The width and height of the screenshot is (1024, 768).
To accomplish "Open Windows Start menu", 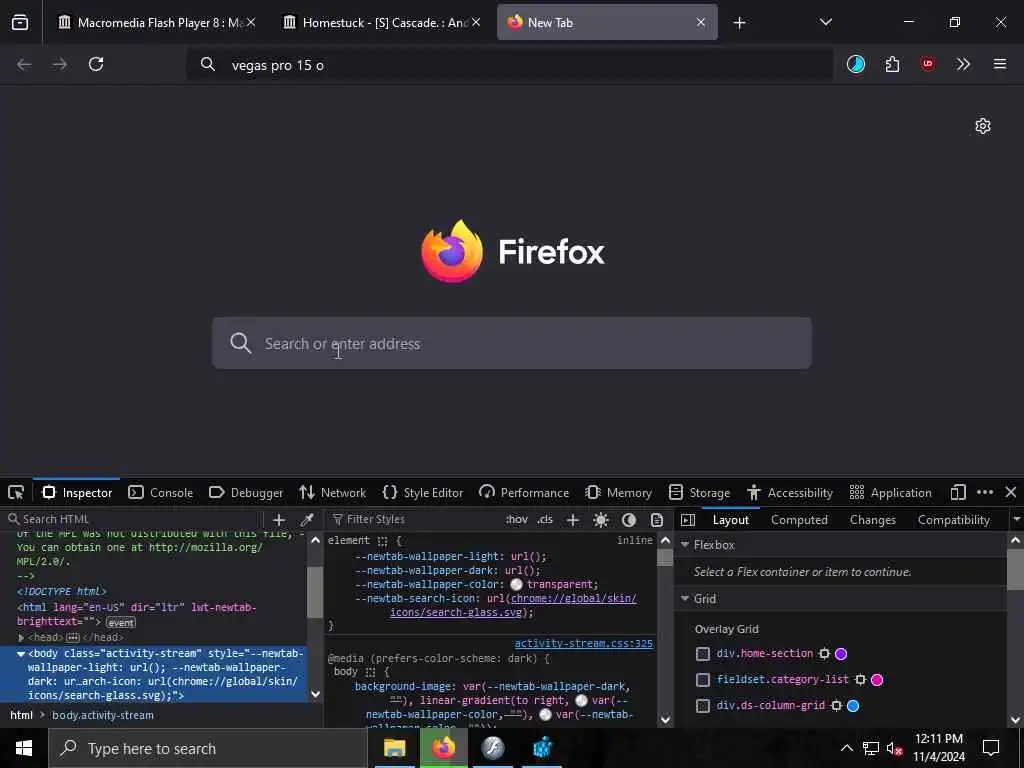I will (x=24, y=748).
